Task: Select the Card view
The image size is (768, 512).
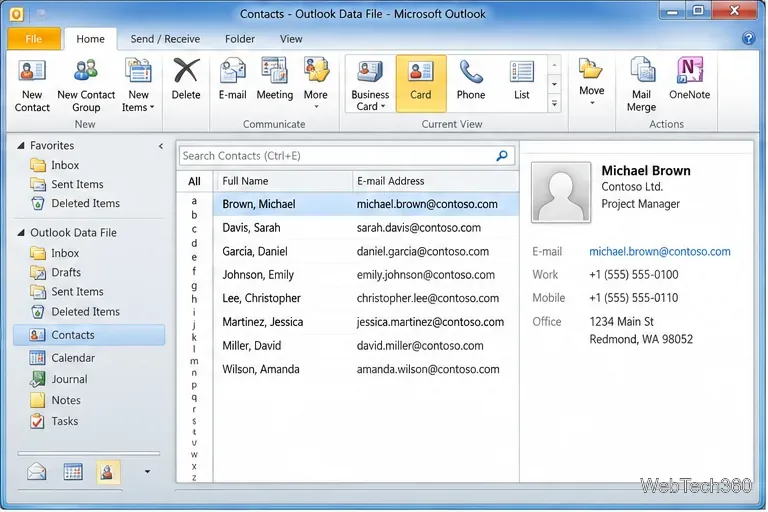Action: (x=421, y=84)
